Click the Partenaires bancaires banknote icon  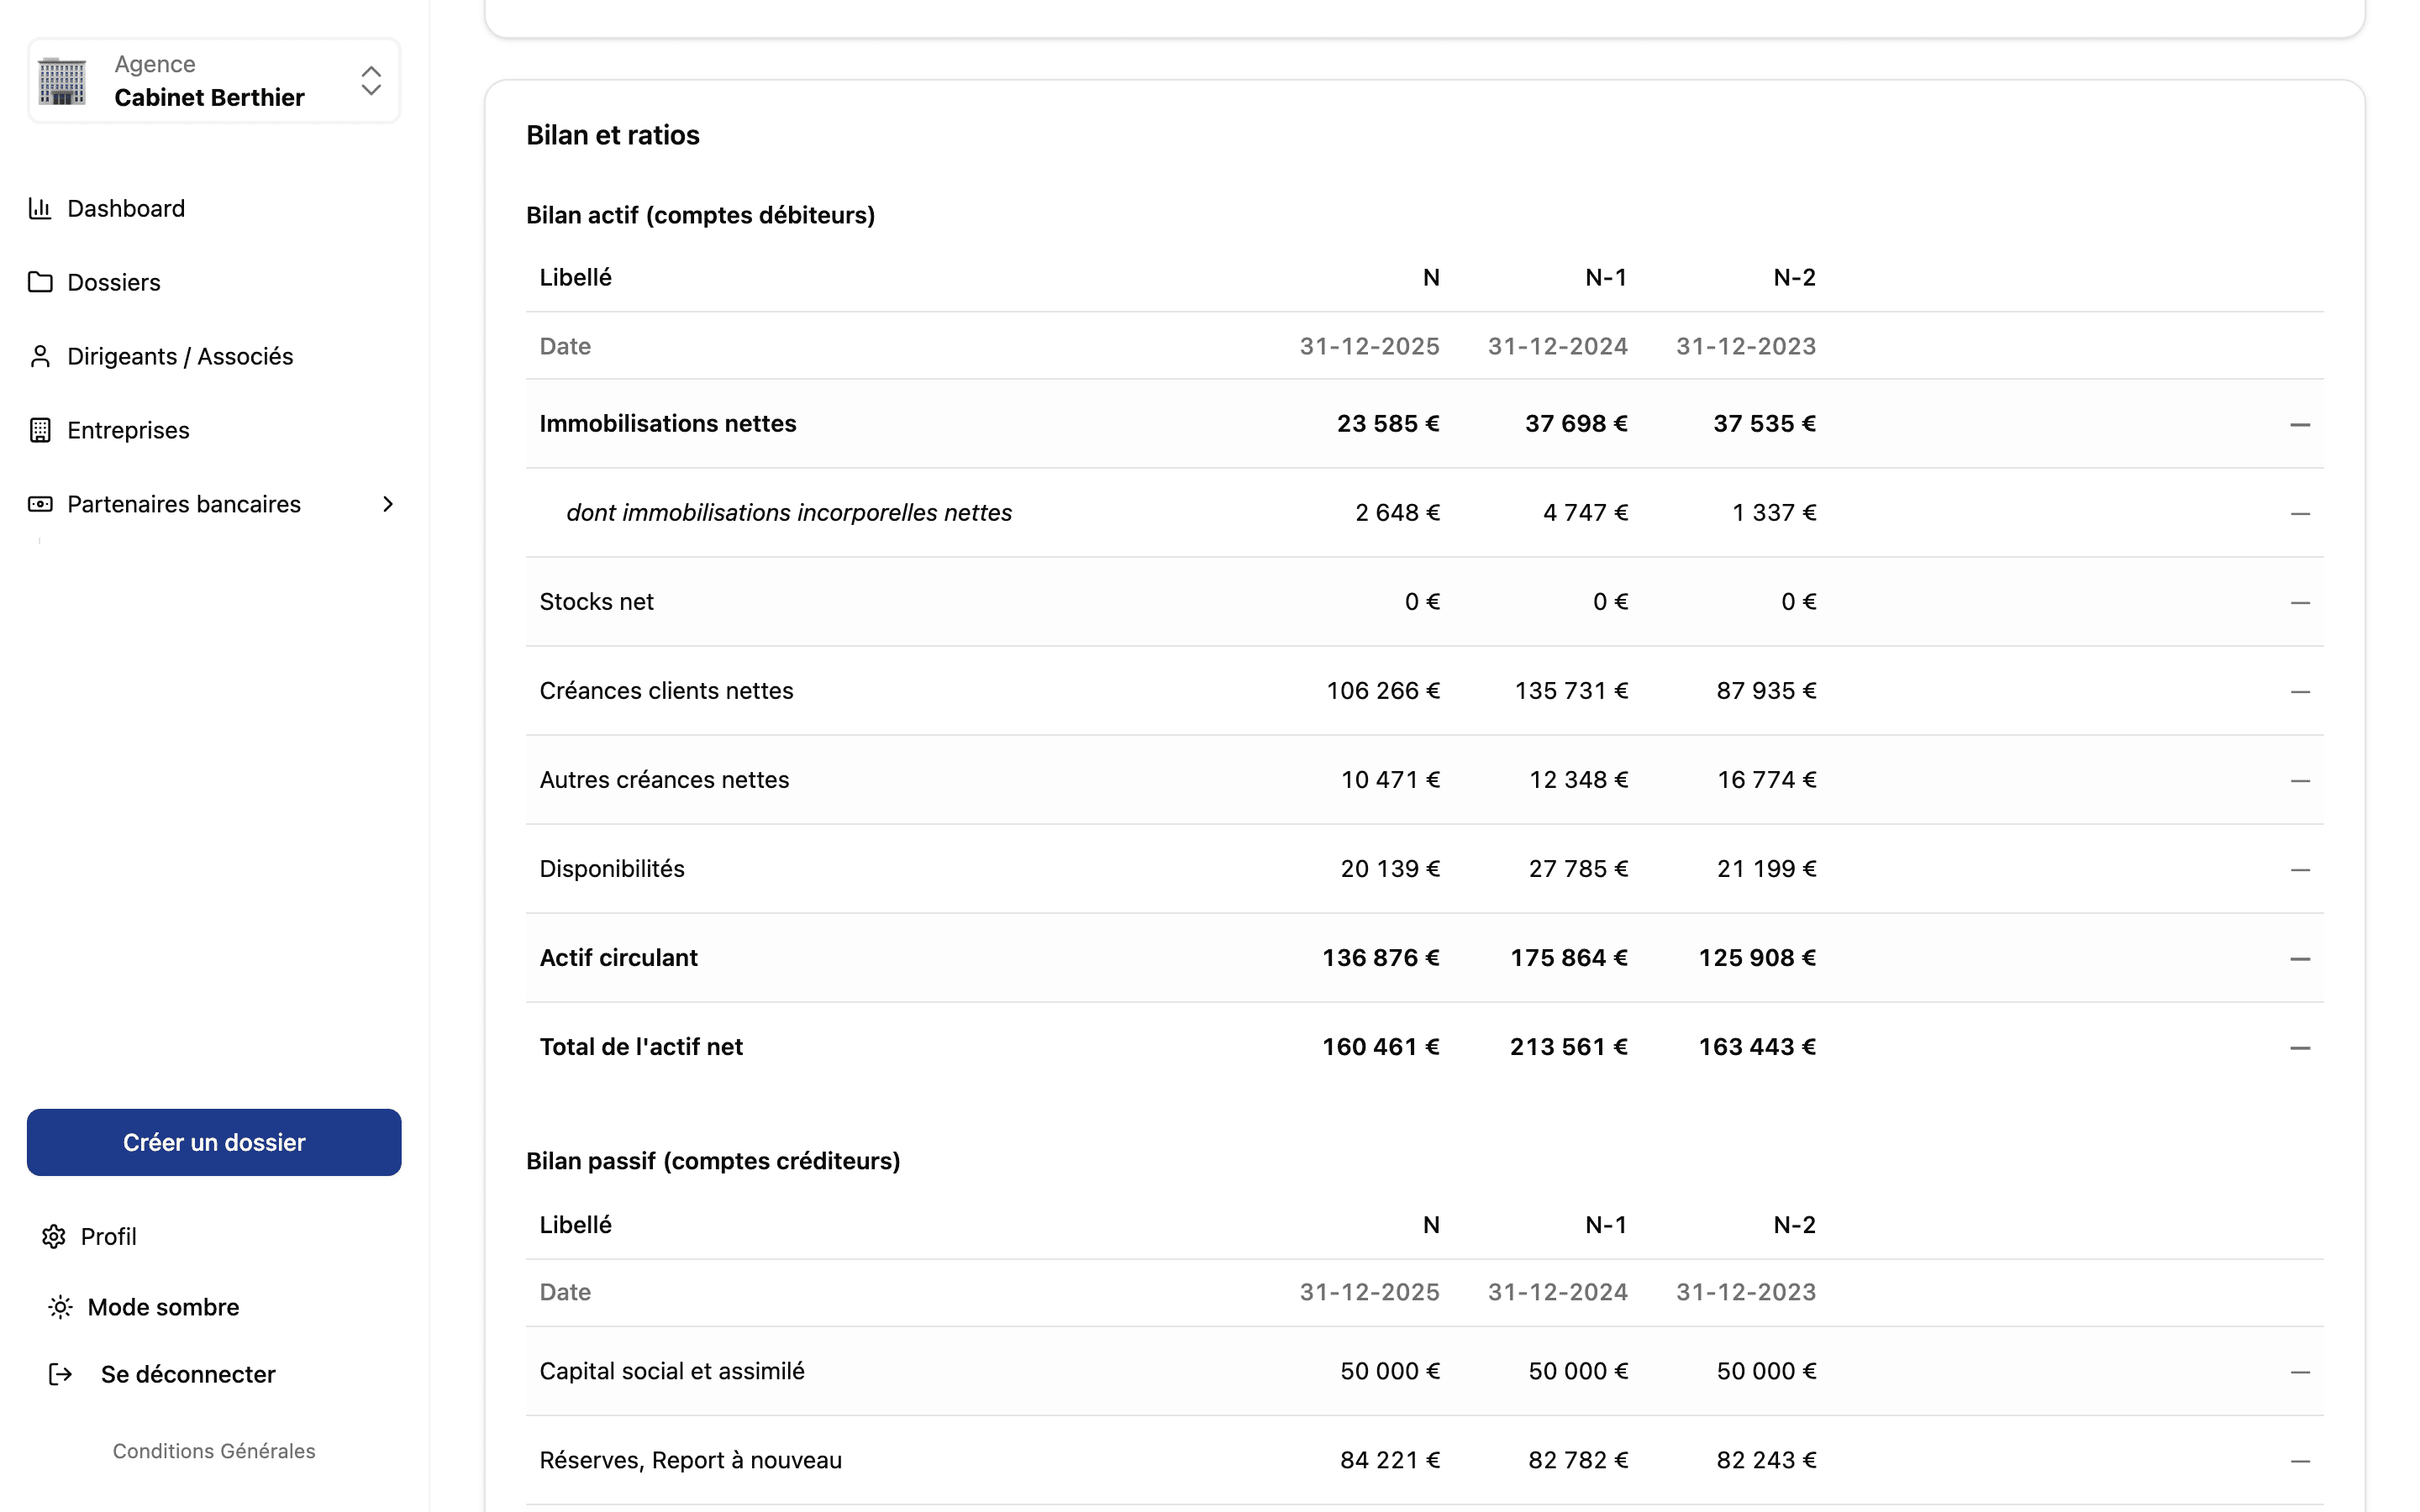point(40,504)
